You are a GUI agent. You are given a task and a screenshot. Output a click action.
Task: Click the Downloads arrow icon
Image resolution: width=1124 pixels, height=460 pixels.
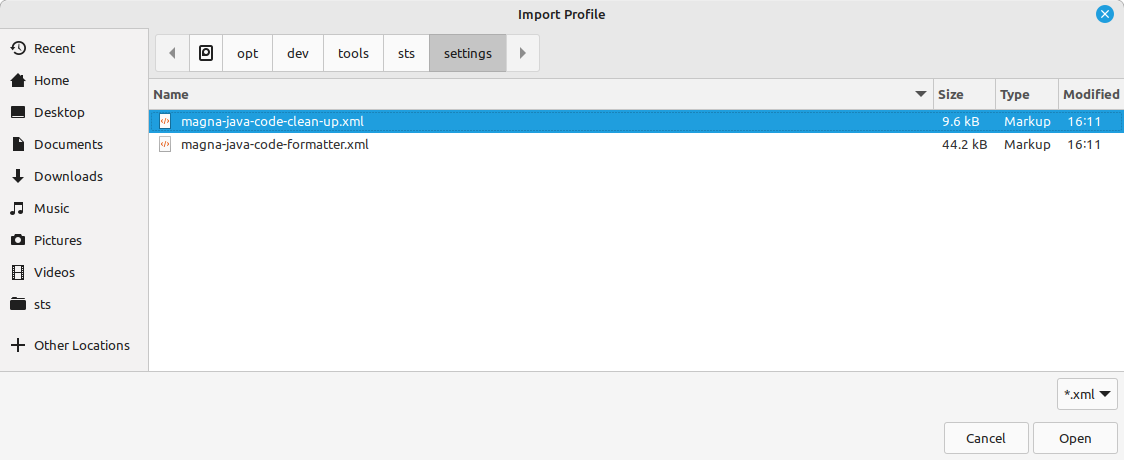click(x=18, y=176)
